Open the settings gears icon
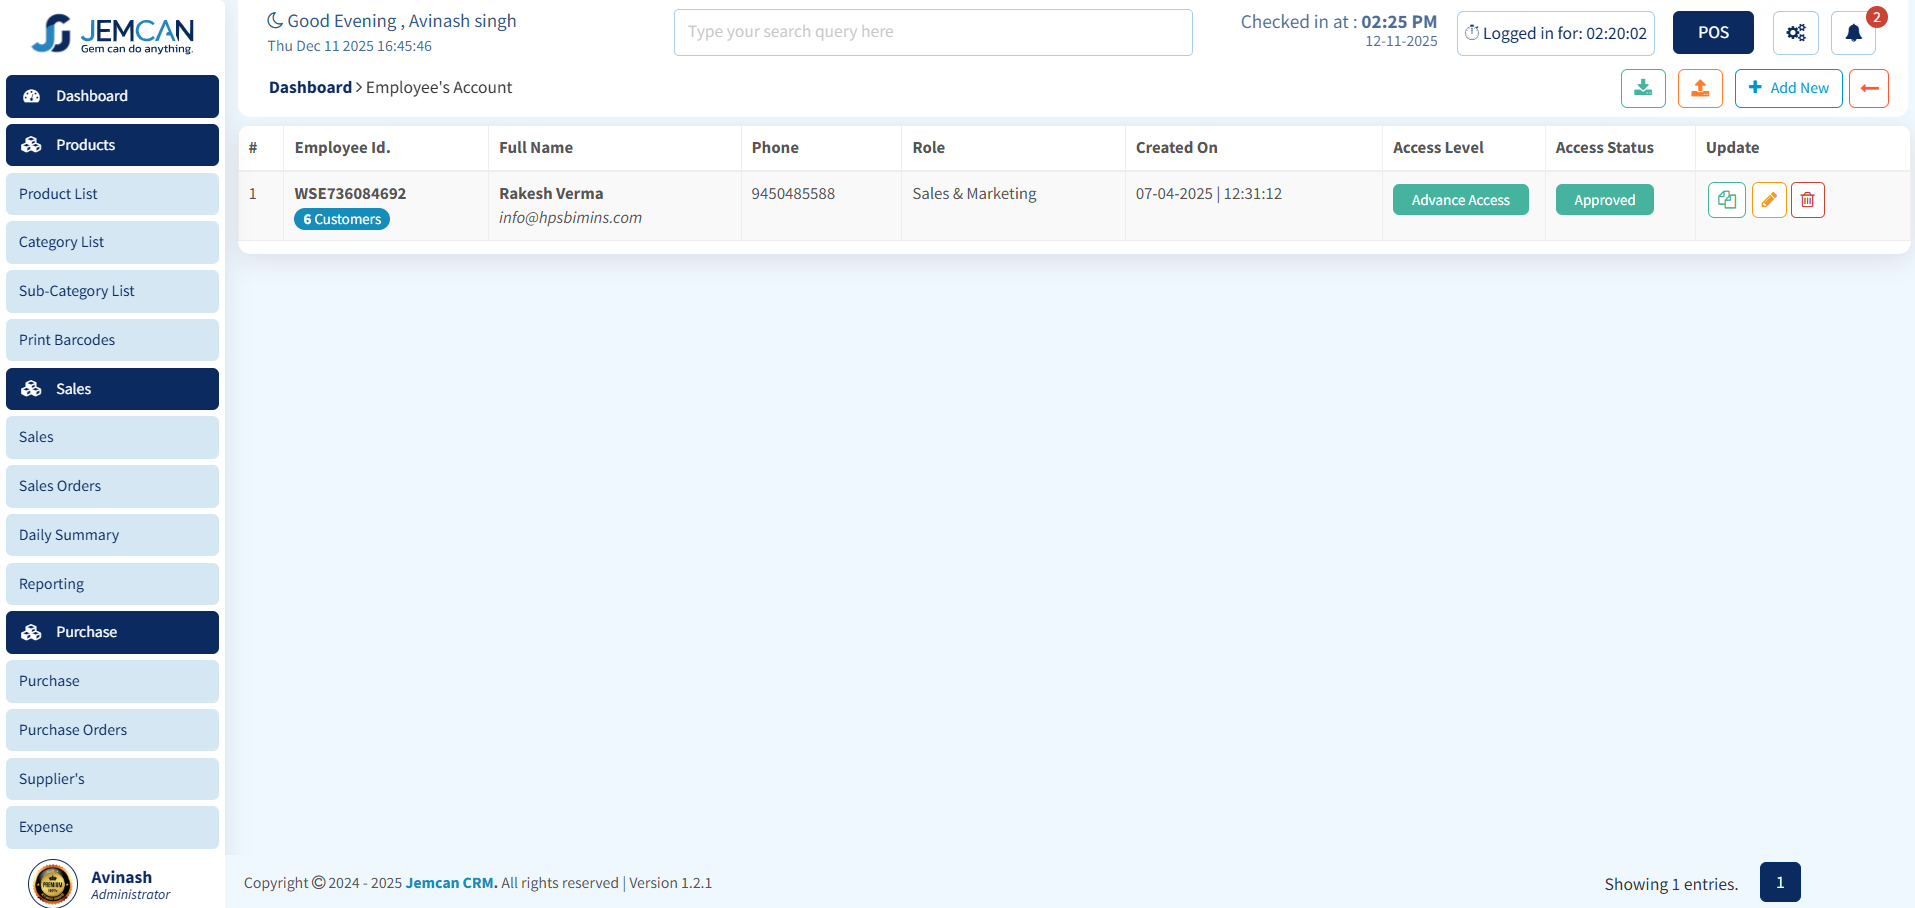Image resolution: width=1915 pixels, height=908 pixels. pos(1795,33)
